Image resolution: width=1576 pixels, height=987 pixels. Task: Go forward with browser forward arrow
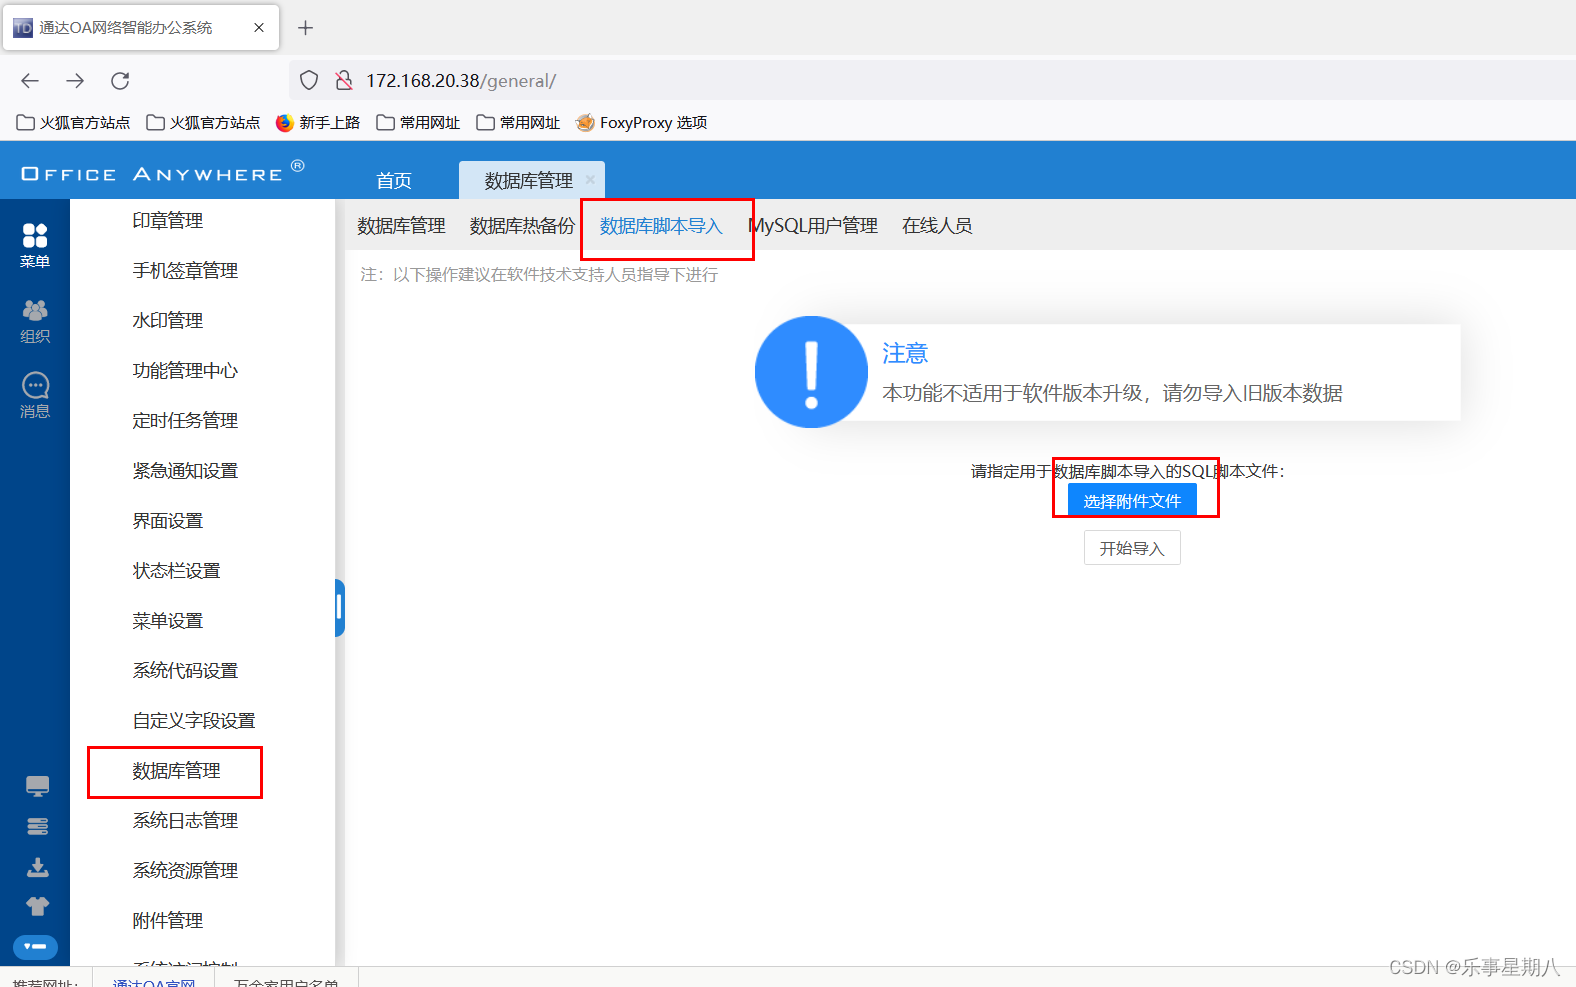pyautogui.click(x=75, y=81)
